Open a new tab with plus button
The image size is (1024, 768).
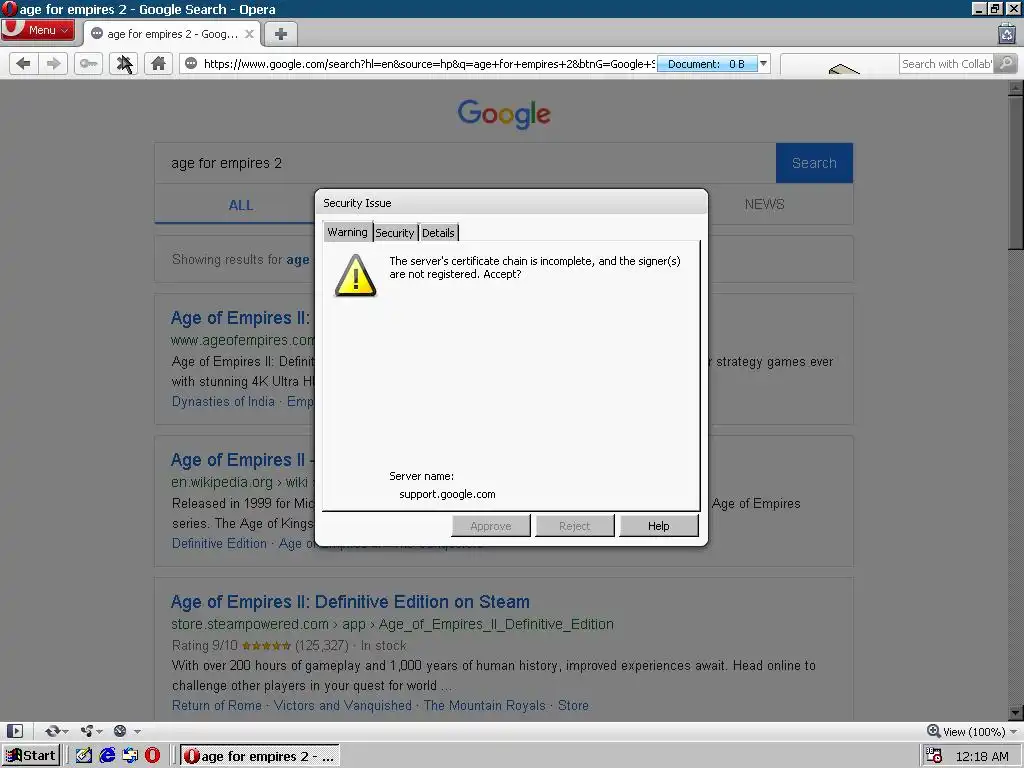tap(281, 34)
